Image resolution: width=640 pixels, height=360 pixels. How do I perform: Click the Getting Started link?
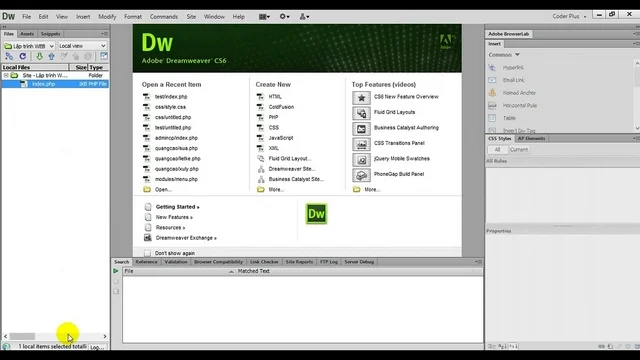coord(178,207)
